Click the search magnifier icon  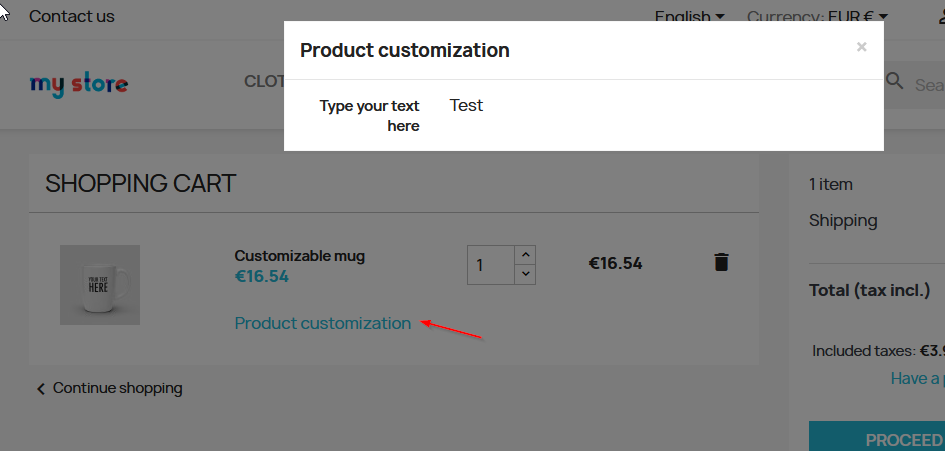pos(895,82)
